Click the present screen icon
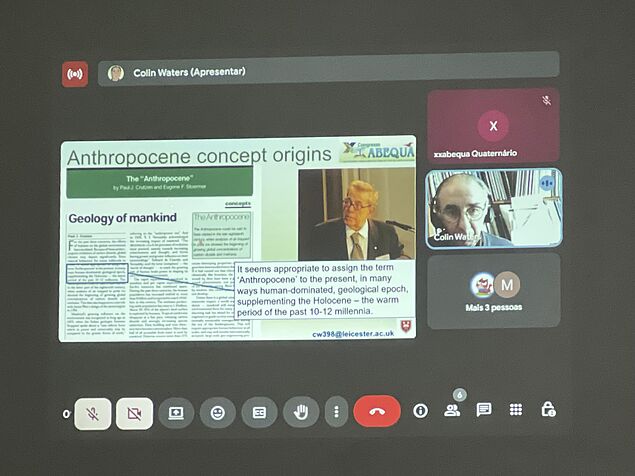 pos(176,412)
